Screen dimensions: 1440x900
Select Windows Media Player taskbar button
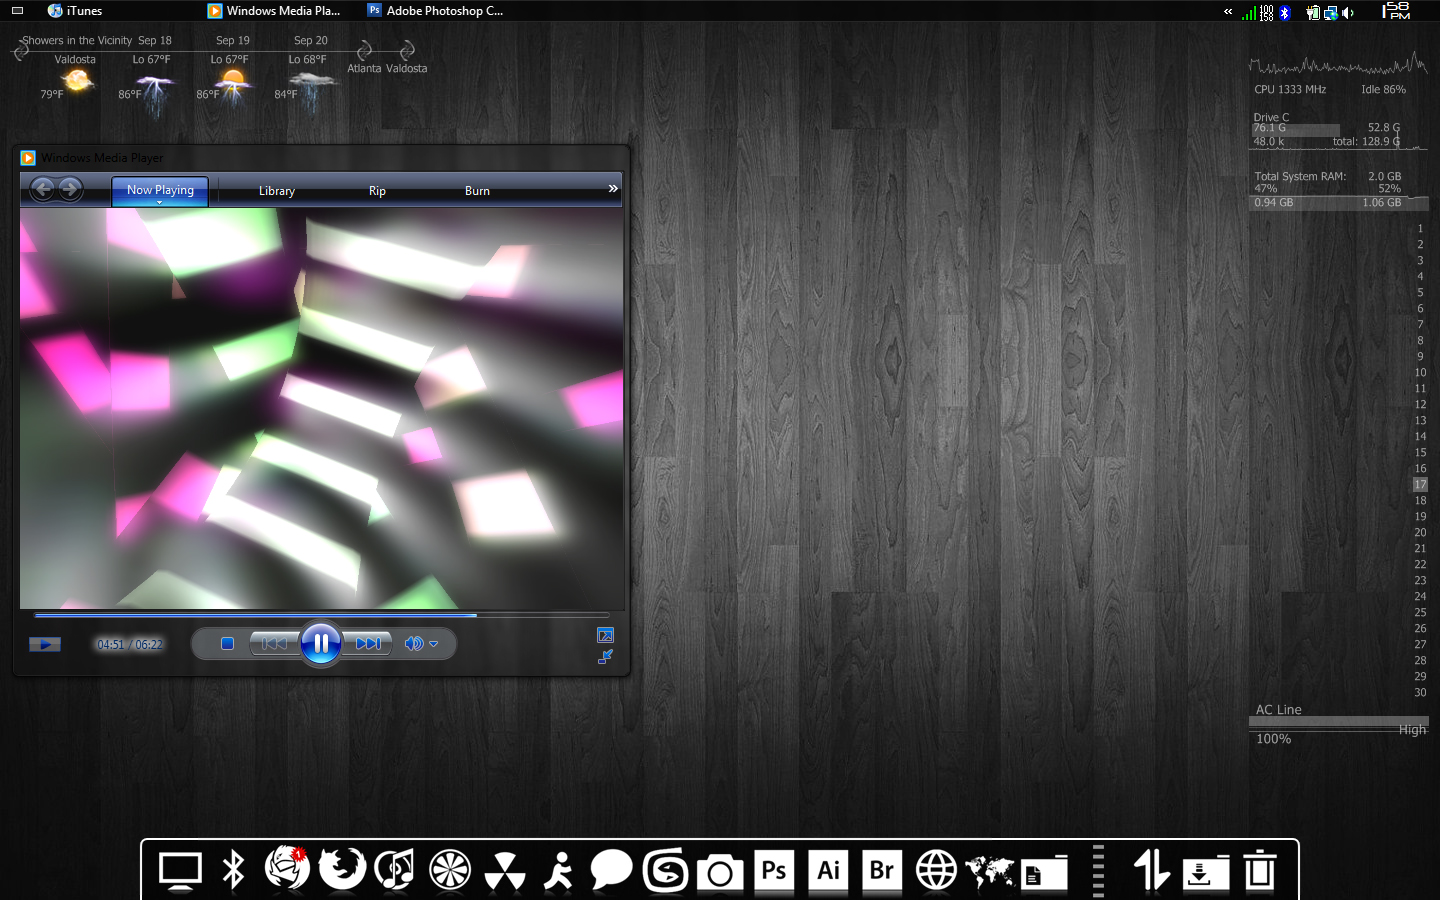tap(274, 11)
